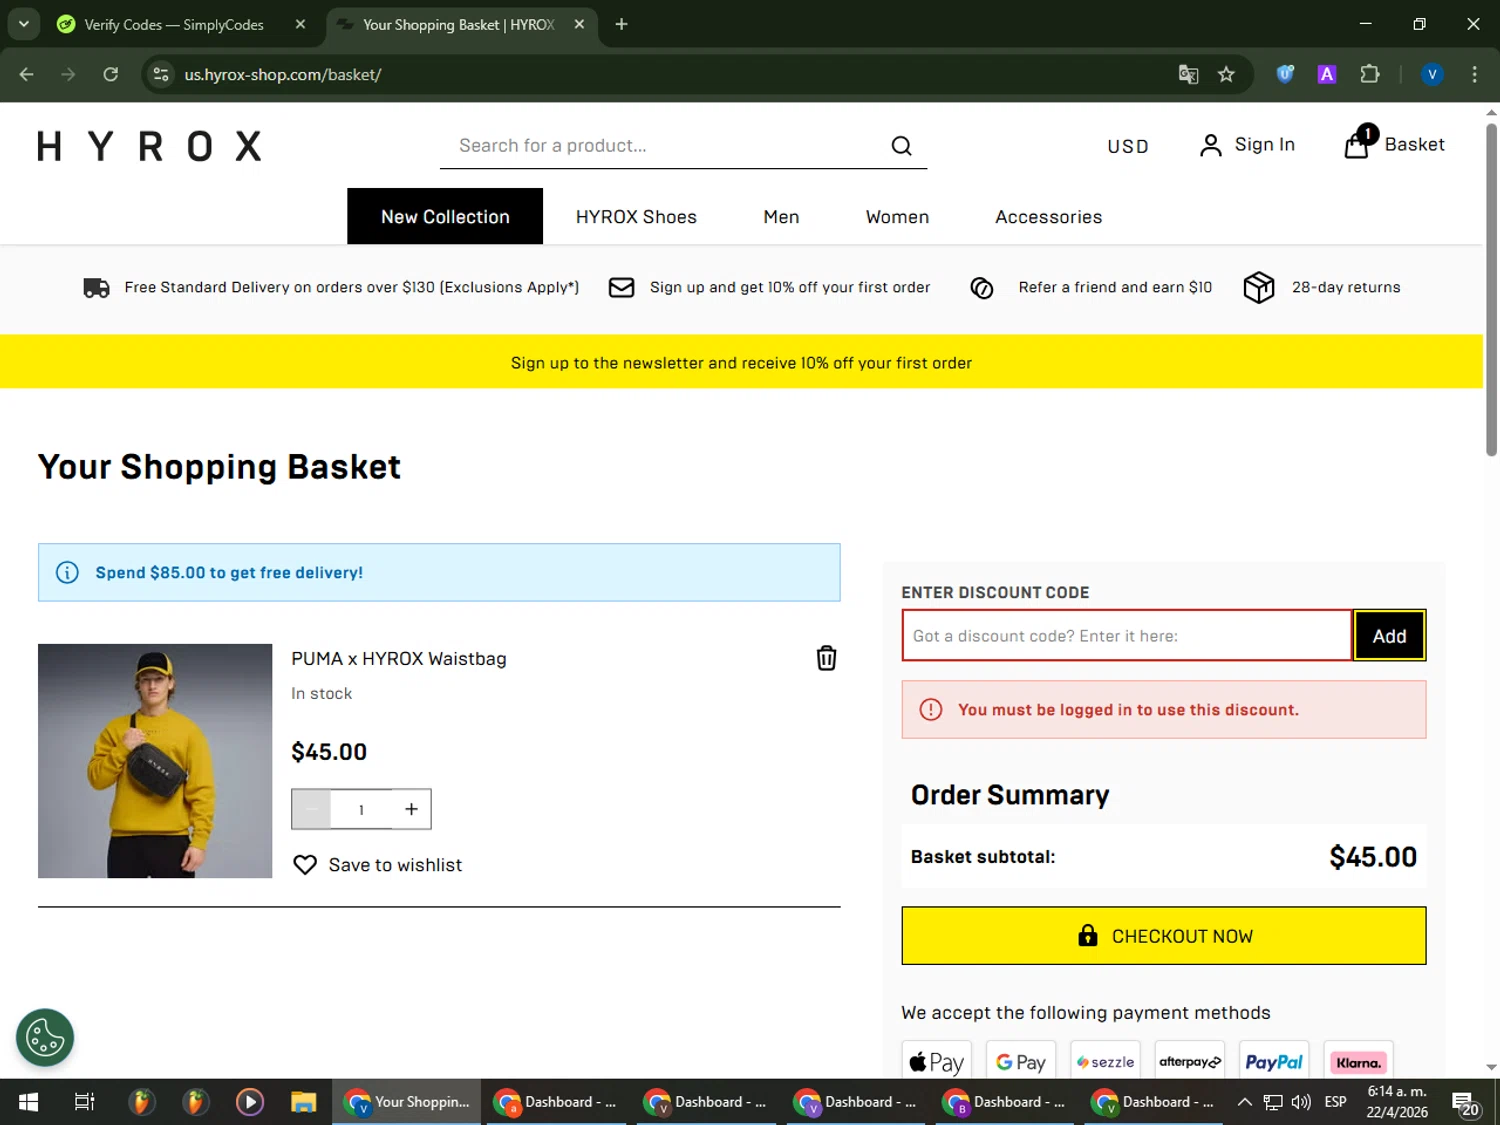Click the yellow newsletter sign-up banner
The height and width of the screenshot is (1125, 1500).
[741, 362]
